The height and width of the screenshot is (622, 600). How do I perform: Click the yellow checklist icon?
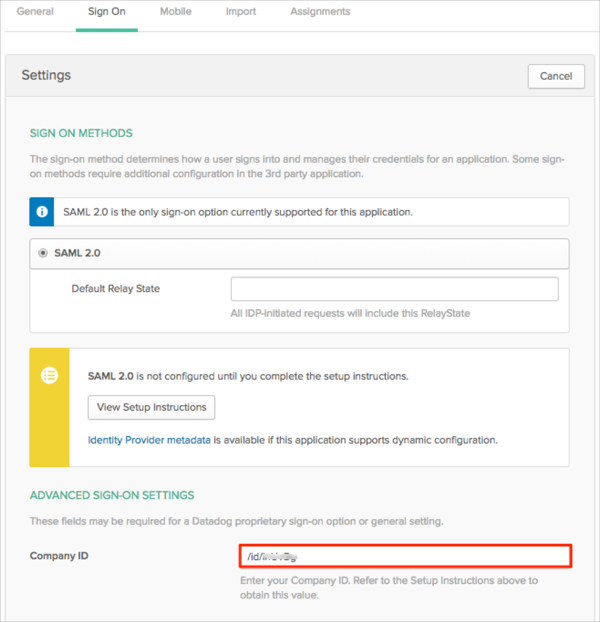[49, 376]
